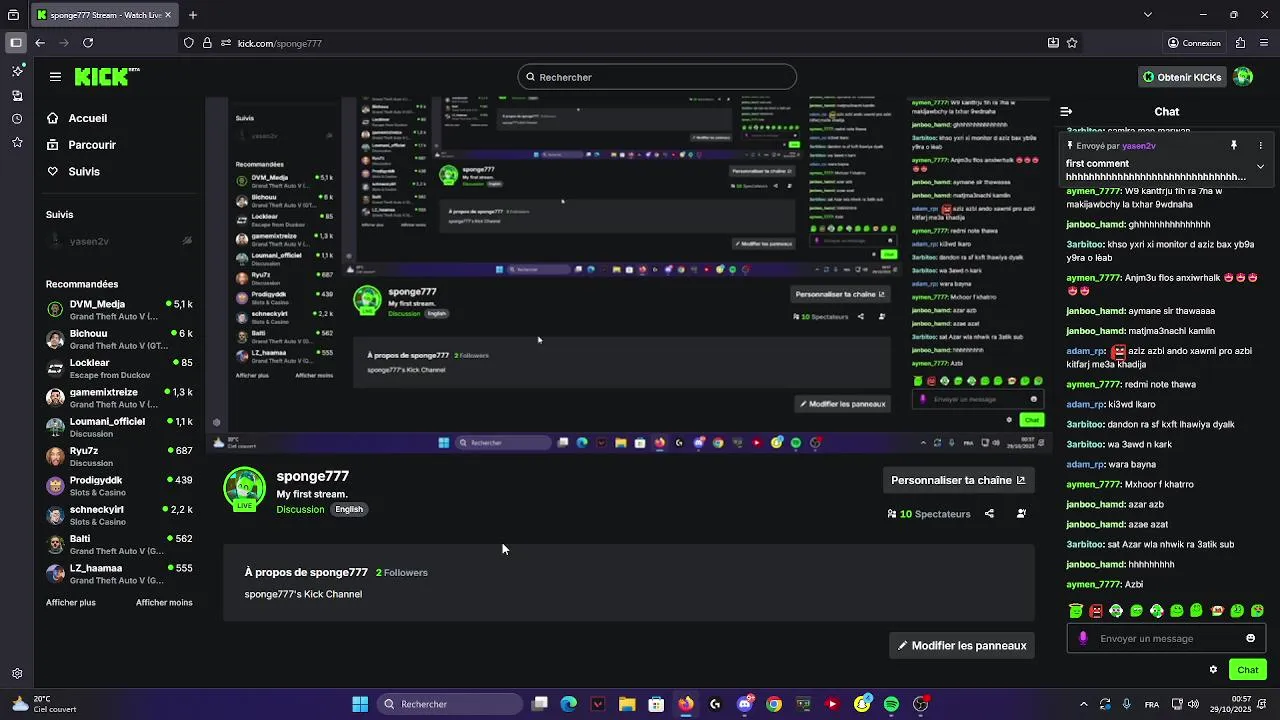Viewport: 1280px width, 720px height.
Task: Click the KICK logo
Action: (x=107, y=77)
